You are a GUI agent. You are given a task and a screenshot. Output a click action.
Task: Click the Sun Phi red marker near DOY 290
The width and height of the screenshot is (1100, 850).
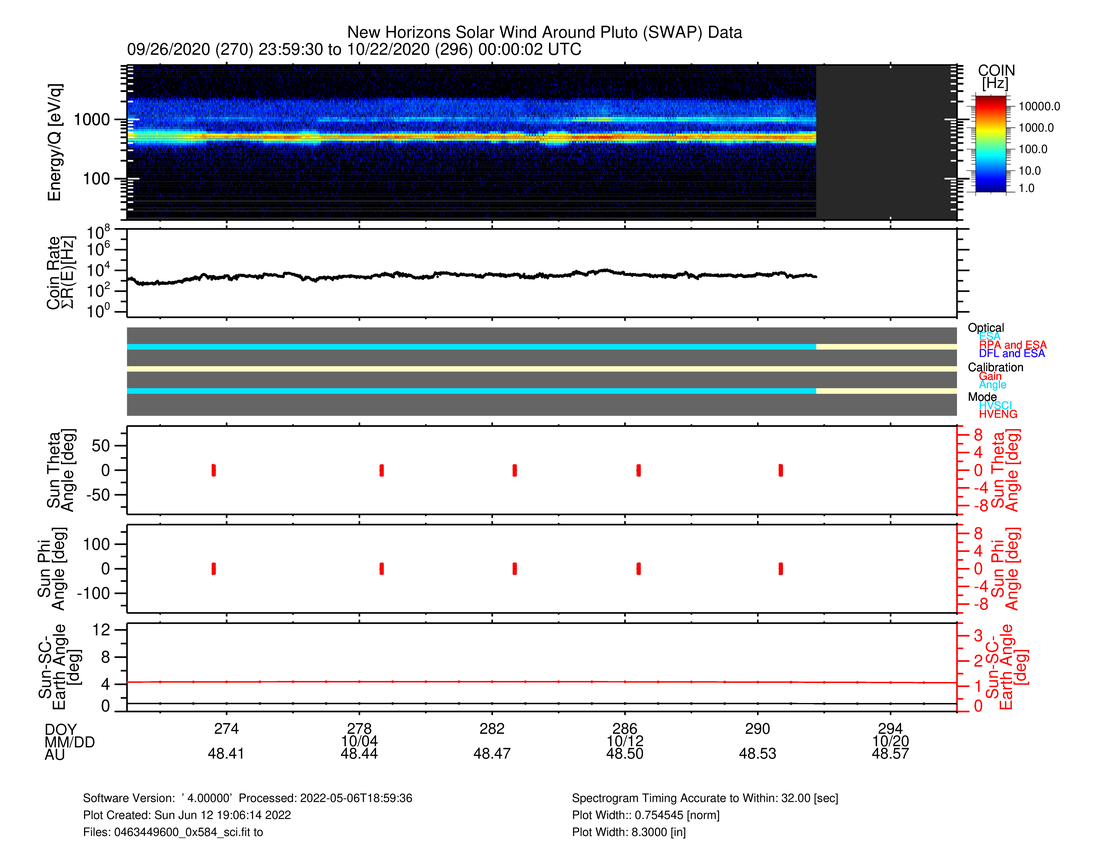tap(780, 568)
